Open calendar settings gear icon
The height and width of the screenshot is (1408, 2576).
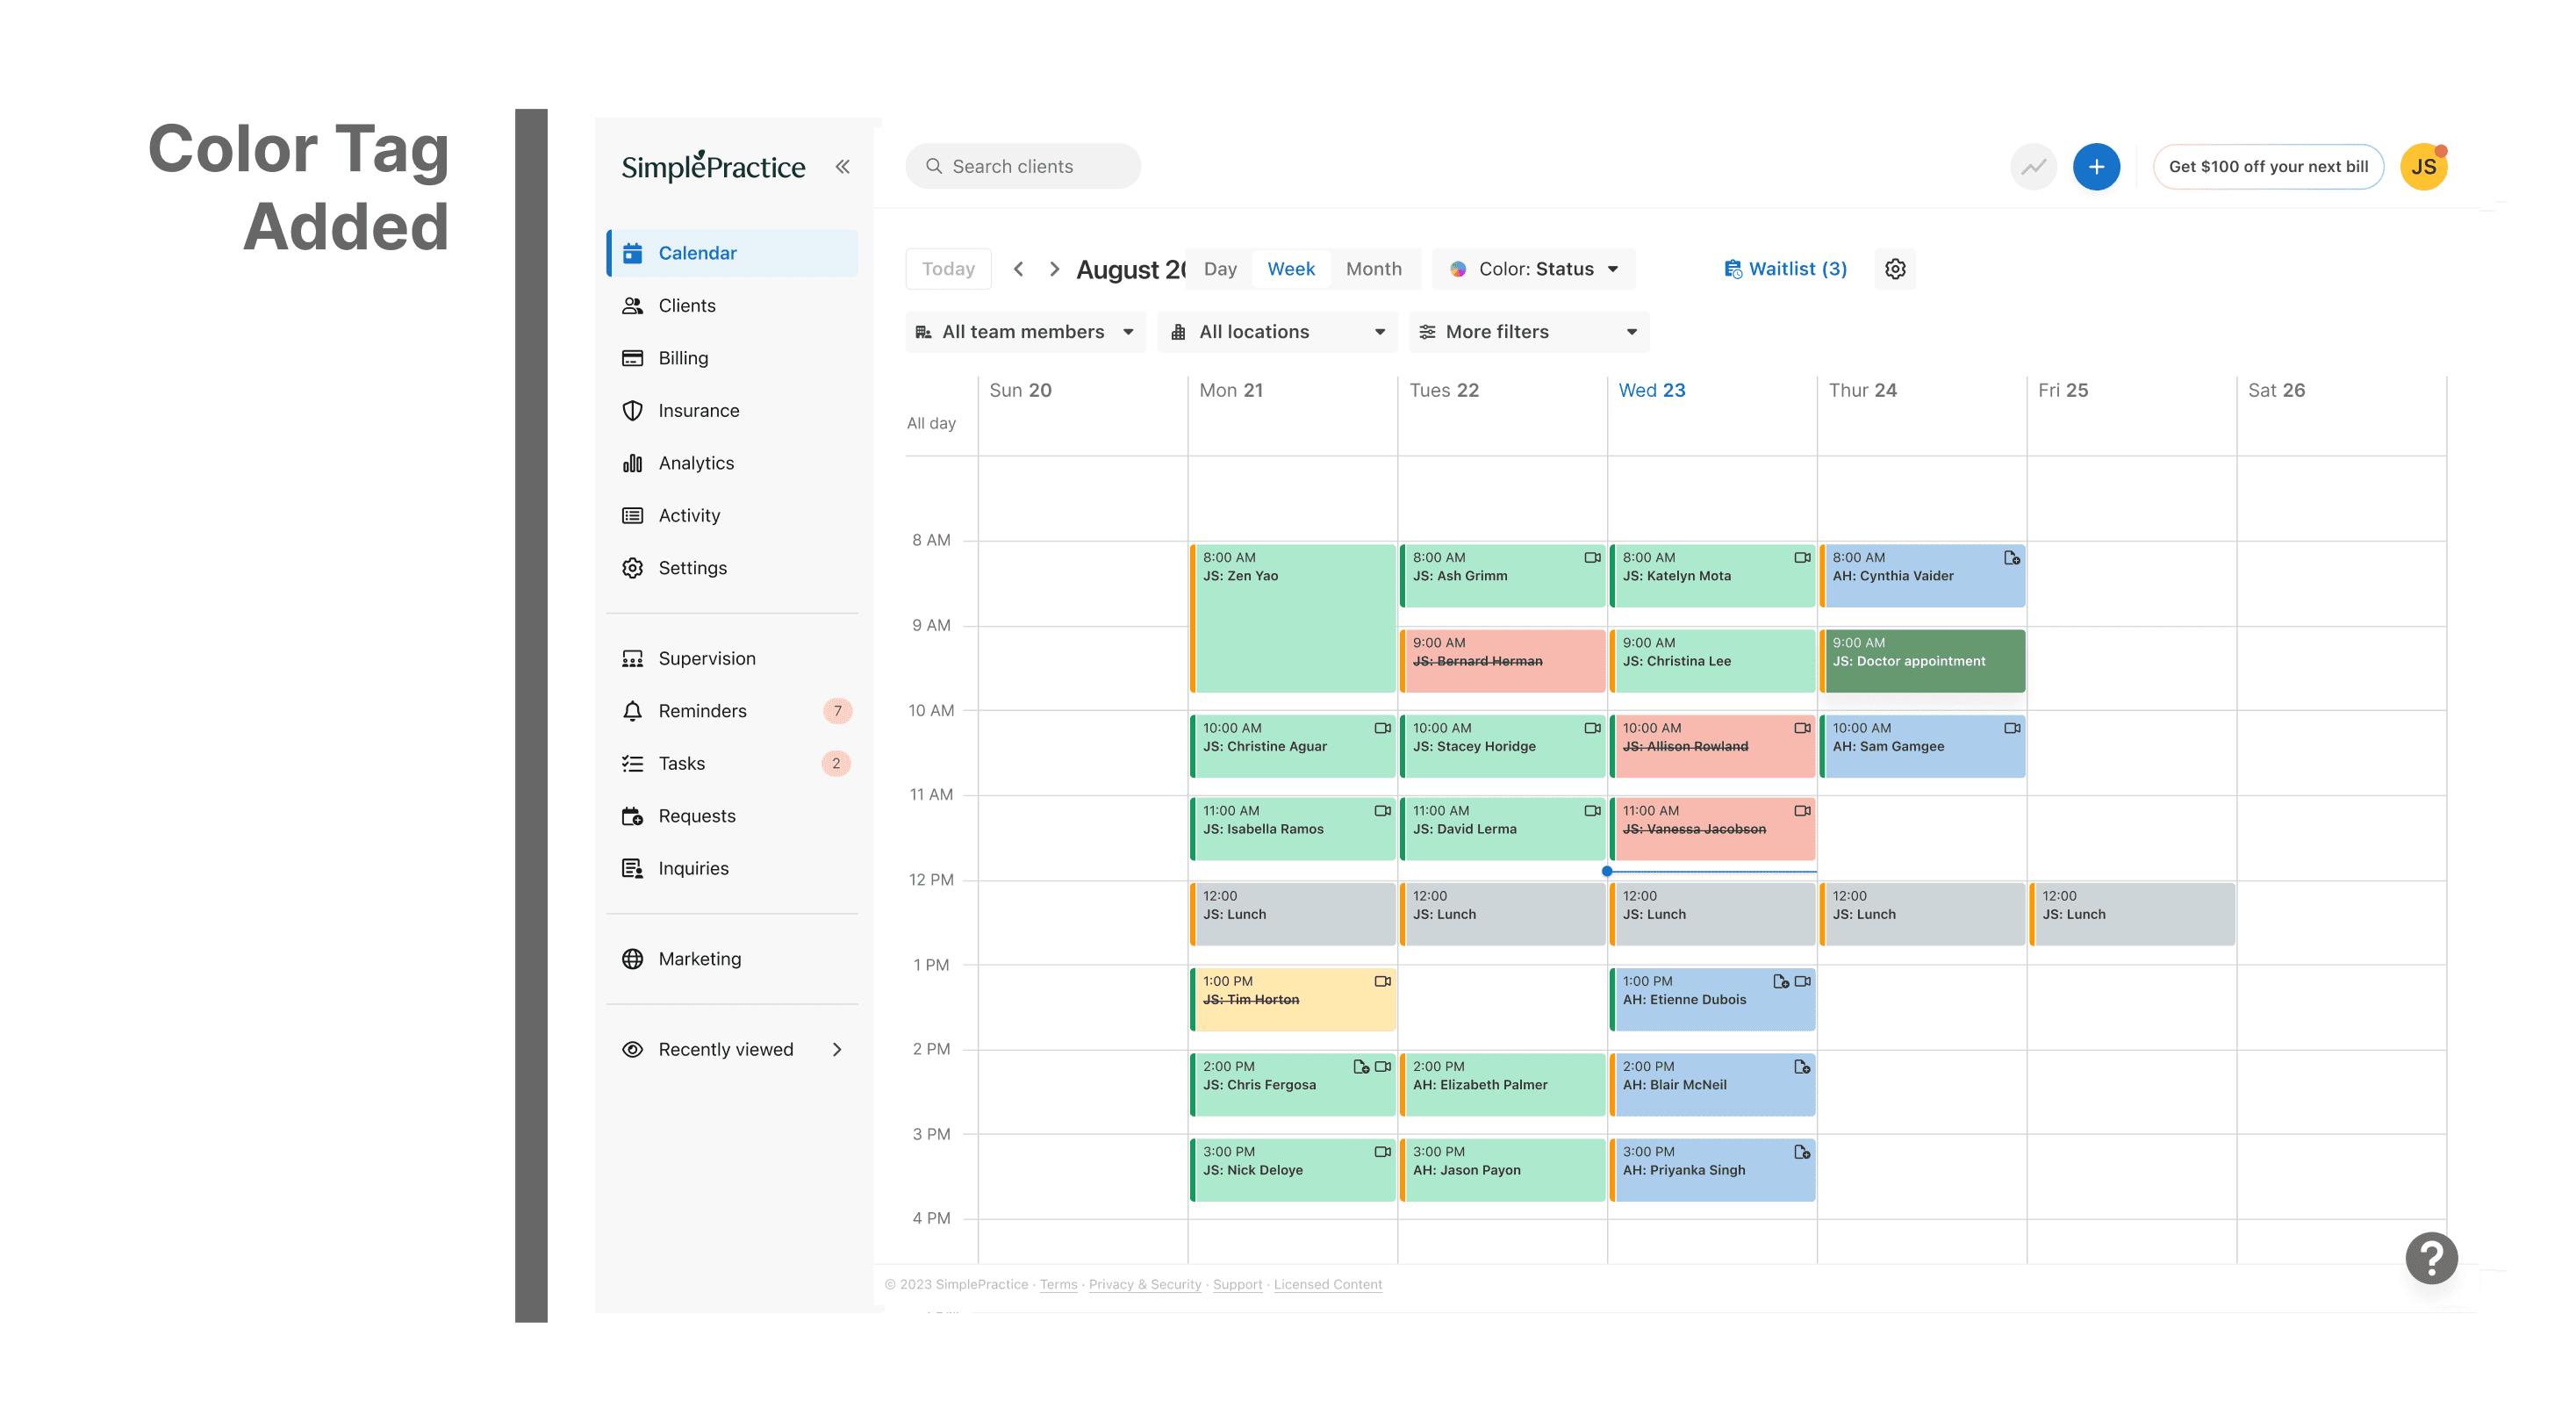point(1894,269)
